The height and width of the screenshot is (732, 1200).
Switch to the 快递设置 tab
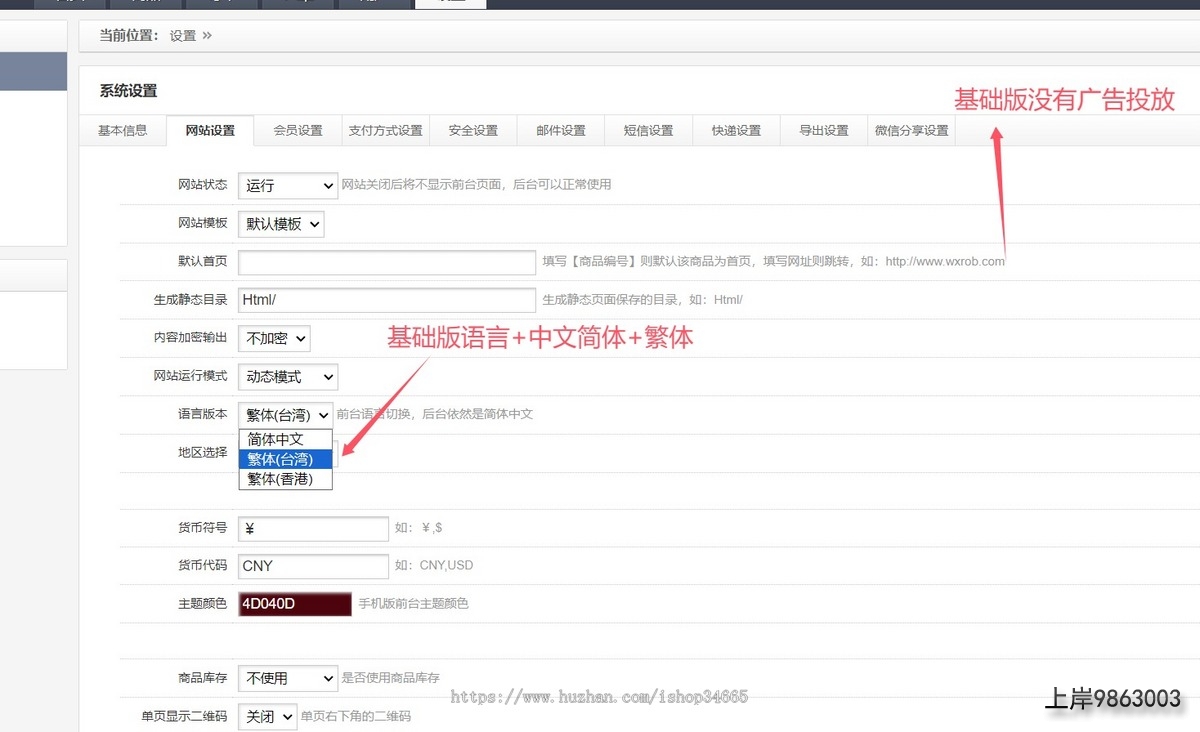coord(736,131)
